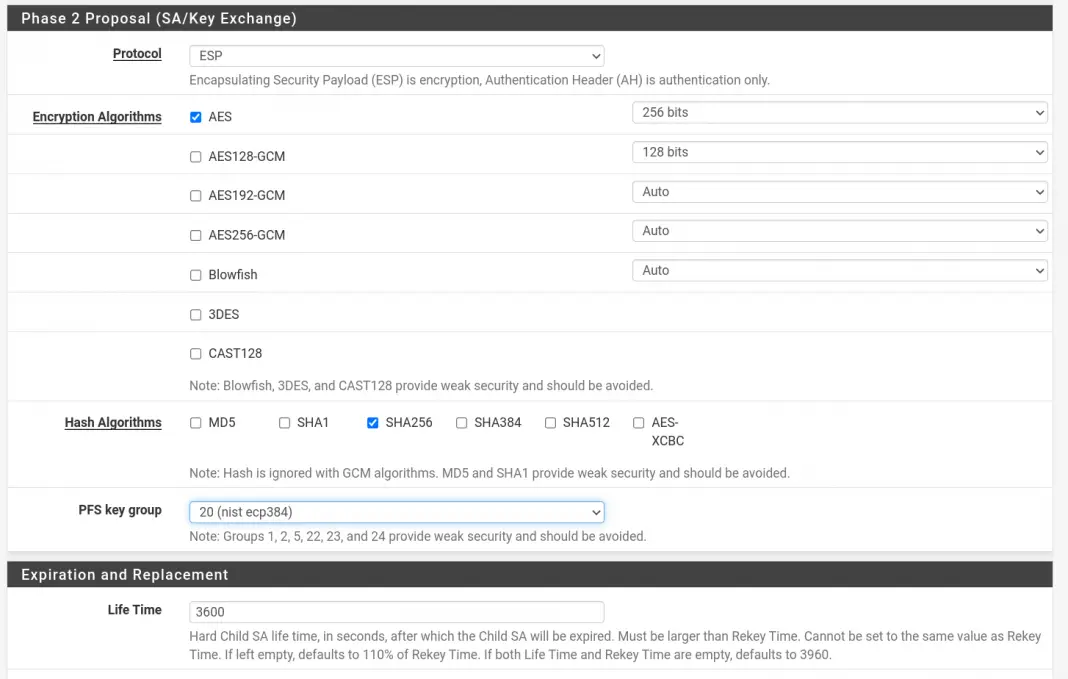The image size is (1068, 679).
Task: Open the Blowfish key length dropdown
Action: point(838,270)
